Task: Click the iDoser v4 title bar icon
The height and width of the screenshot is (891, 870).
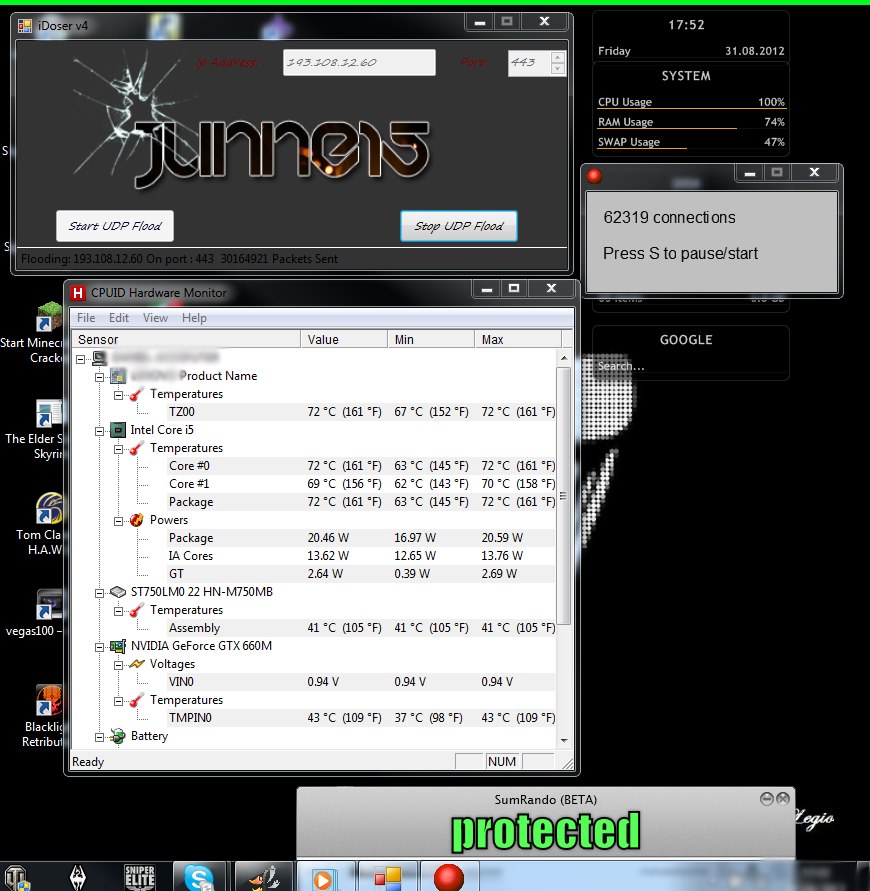Action: pos(24,26)
